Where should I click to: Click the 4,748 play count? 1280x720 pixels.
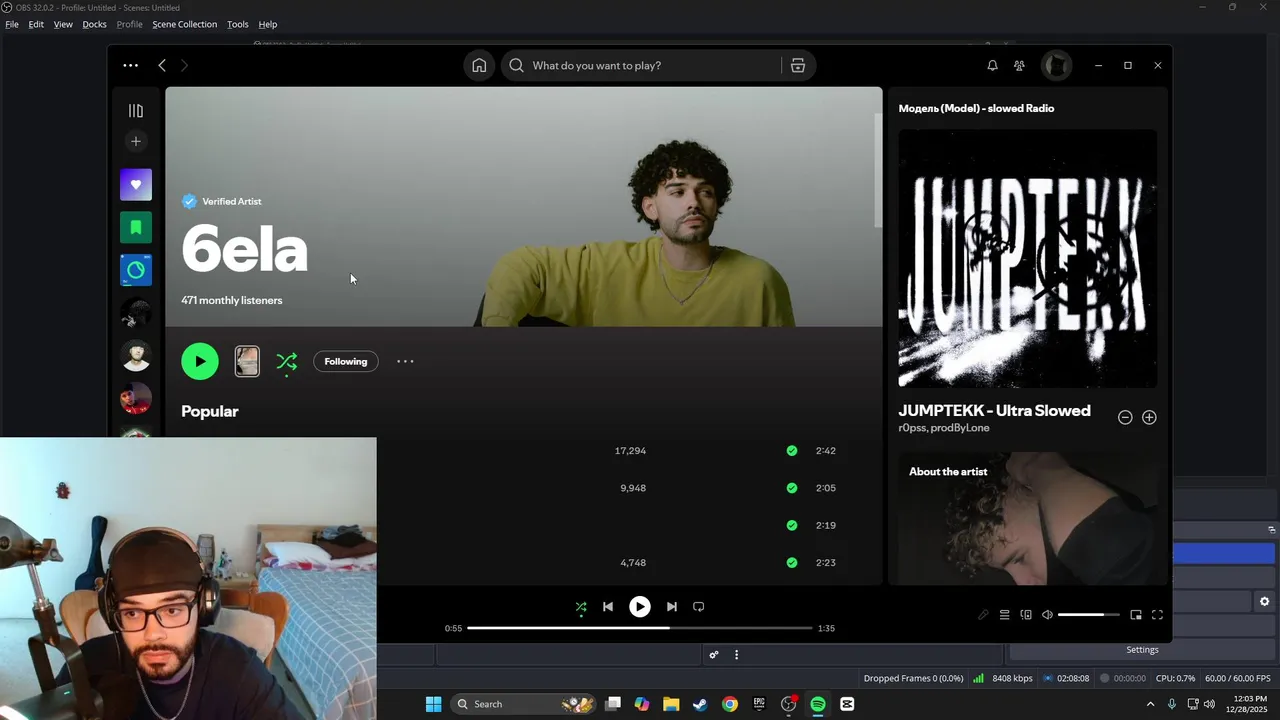point(633,563)
